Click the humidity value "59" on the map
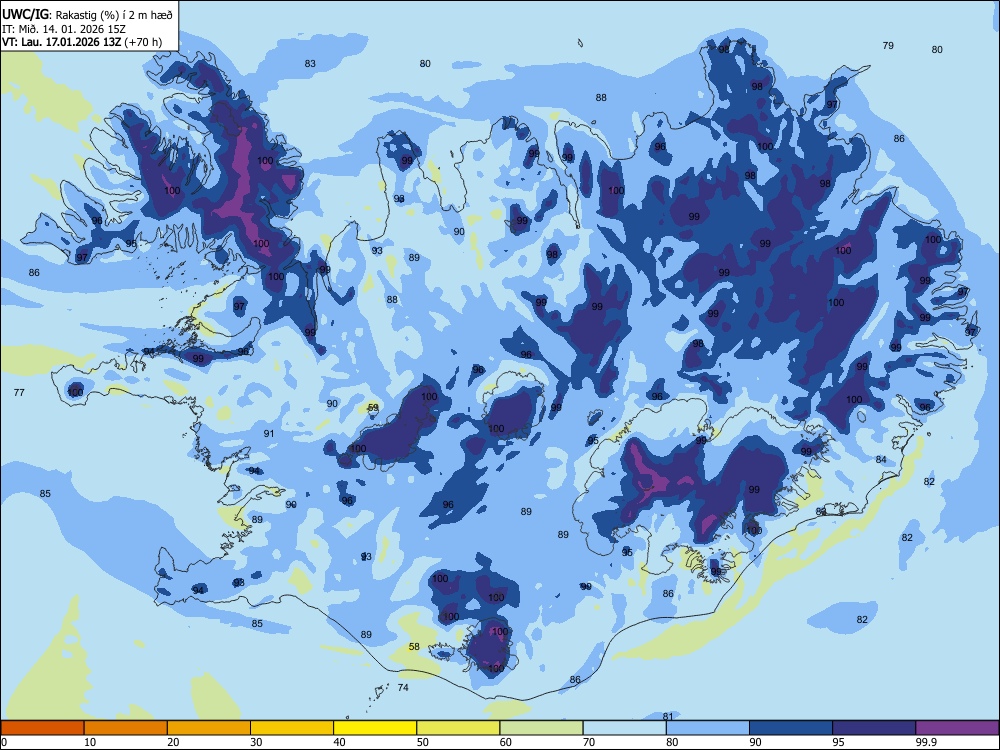Screen dimensions: 1000x750 point(373,408)
